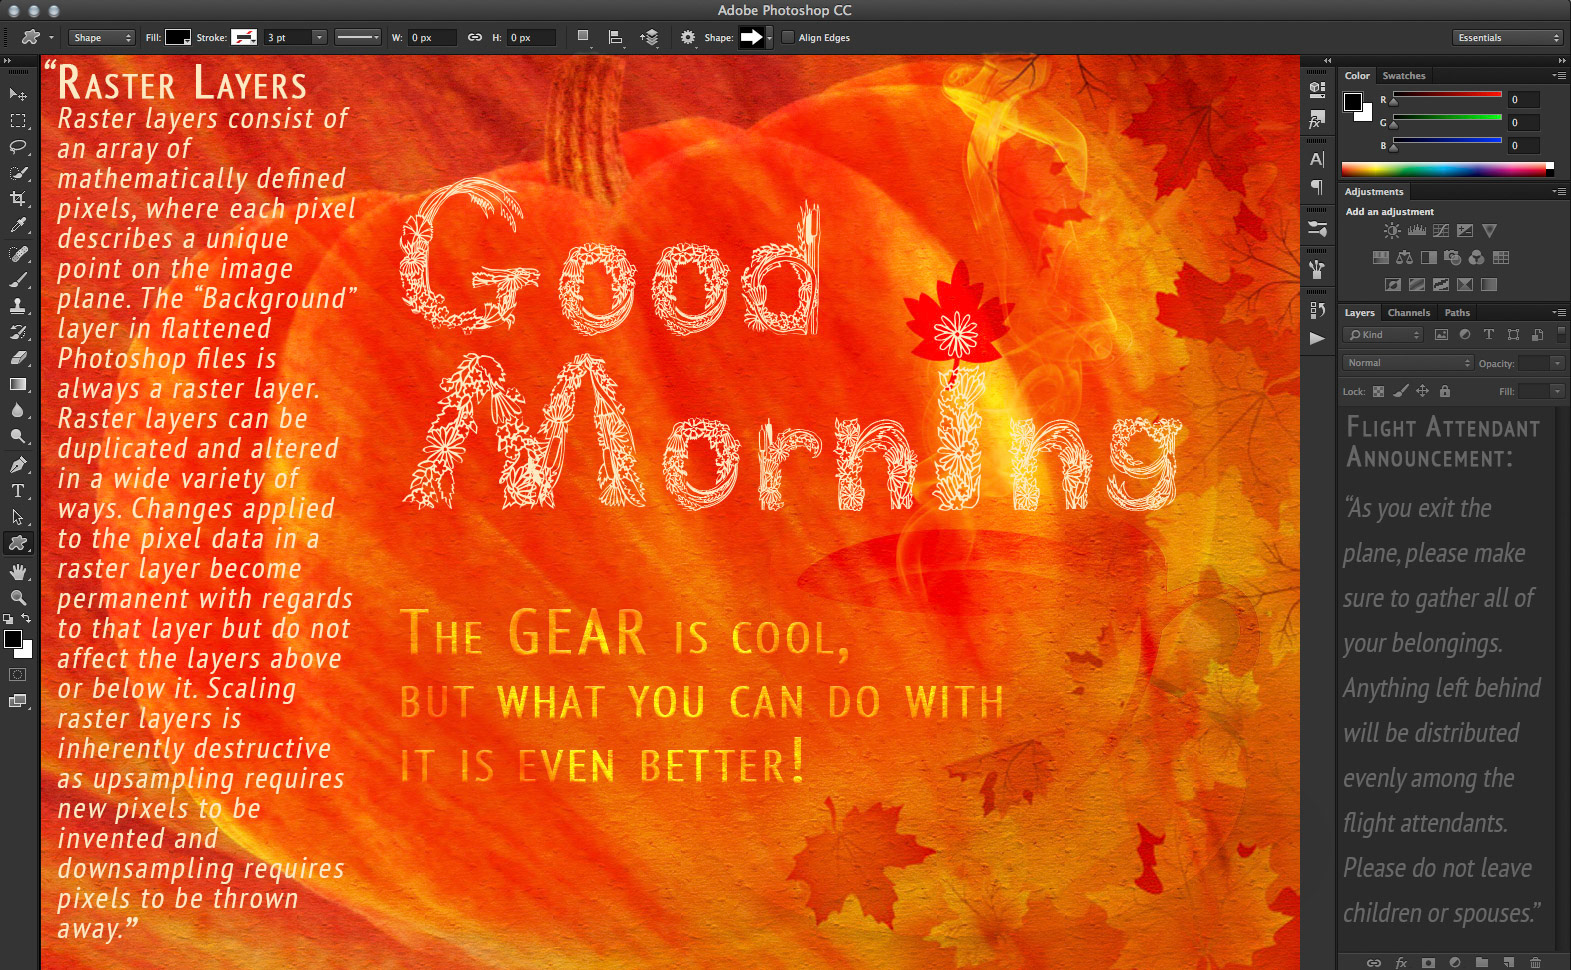Open the Actions panel play icon

point(1317,338)
